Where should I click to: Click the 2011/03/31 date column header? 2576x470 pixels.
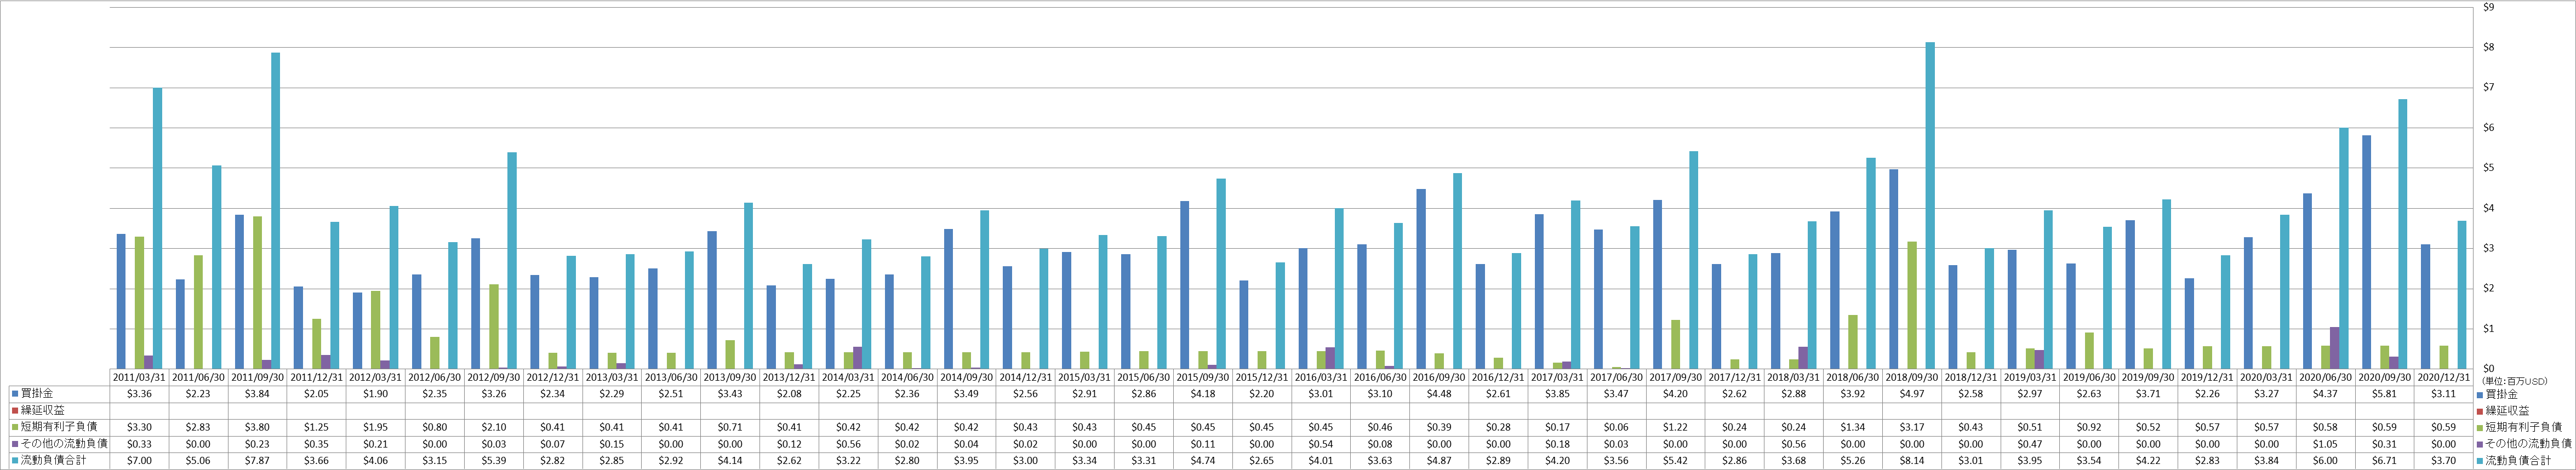(138, 378)
